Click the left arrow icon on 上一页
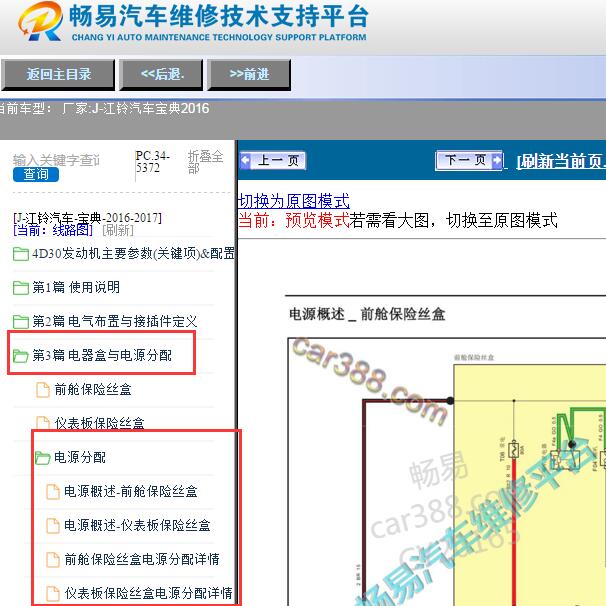This screenshot has width=606, height=606. tap(245, 160)
